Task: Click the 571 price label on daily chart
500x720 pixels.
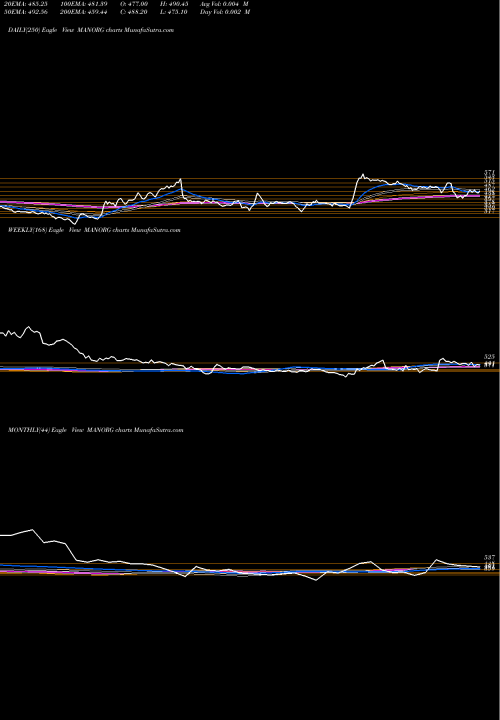Action: [489, 172]
